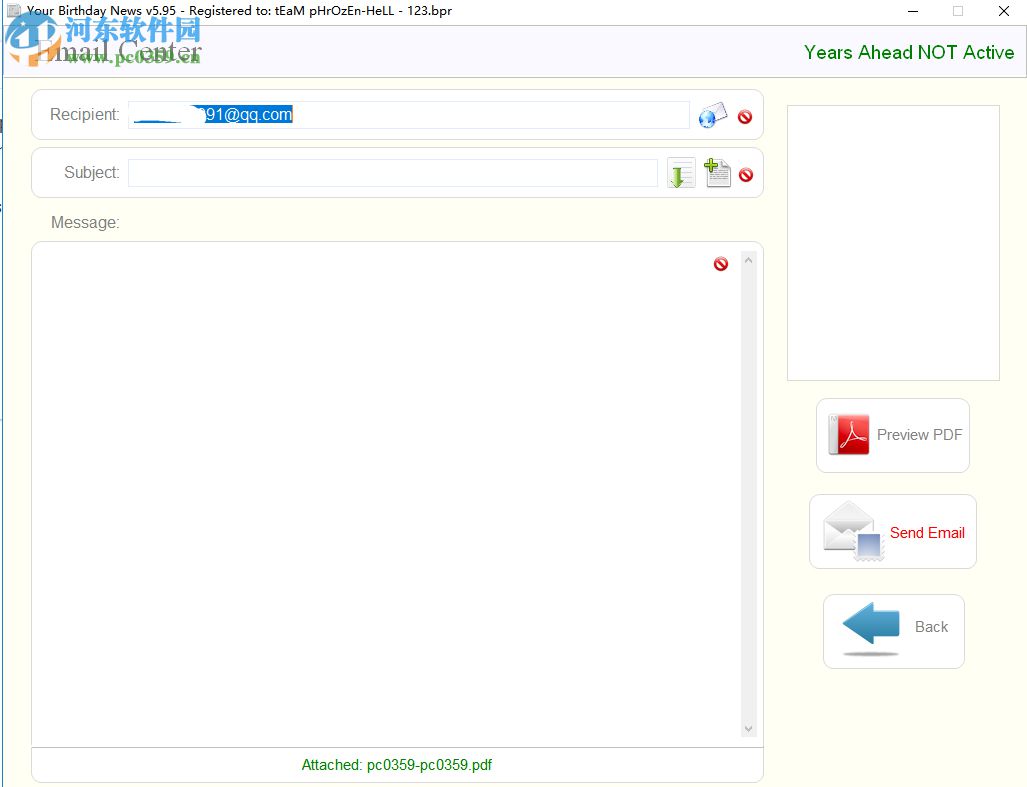
Task: Clear the Recipient field with red icon
Action: pyautogui.click(x=745, y=117)
